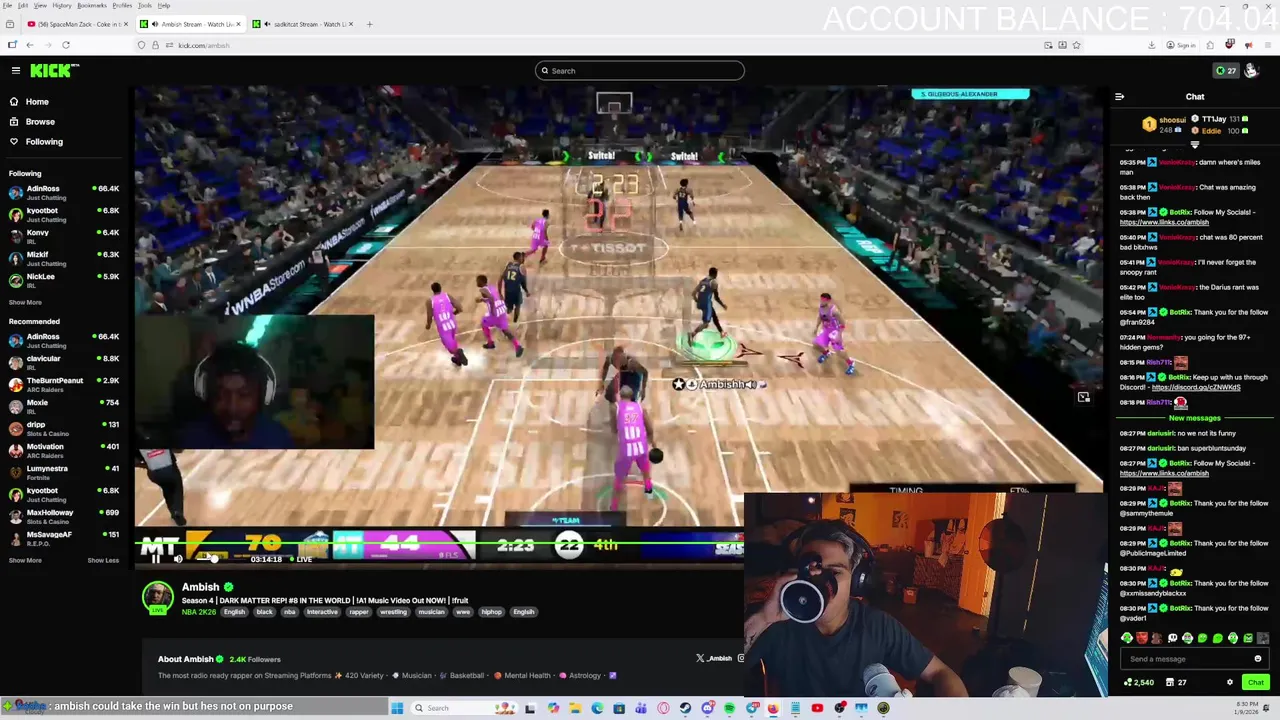Open the Bookmarks menu
This screenshot has height=720, width=1280.
92,5
